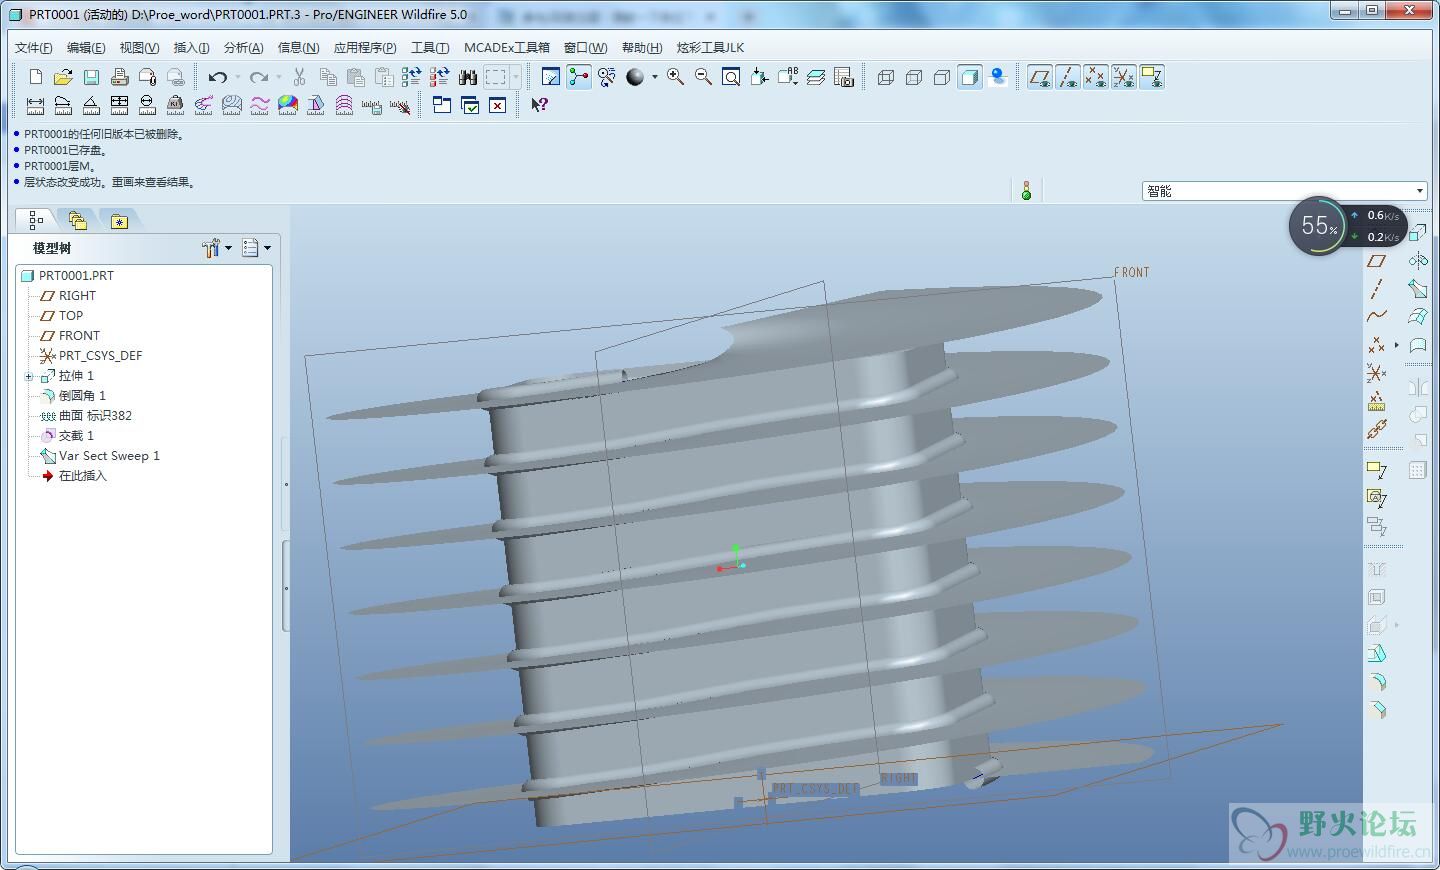Switch to the Folder Browser navigator tab
The height and width of the screenshot is (870, 1440).
(77, 220)
